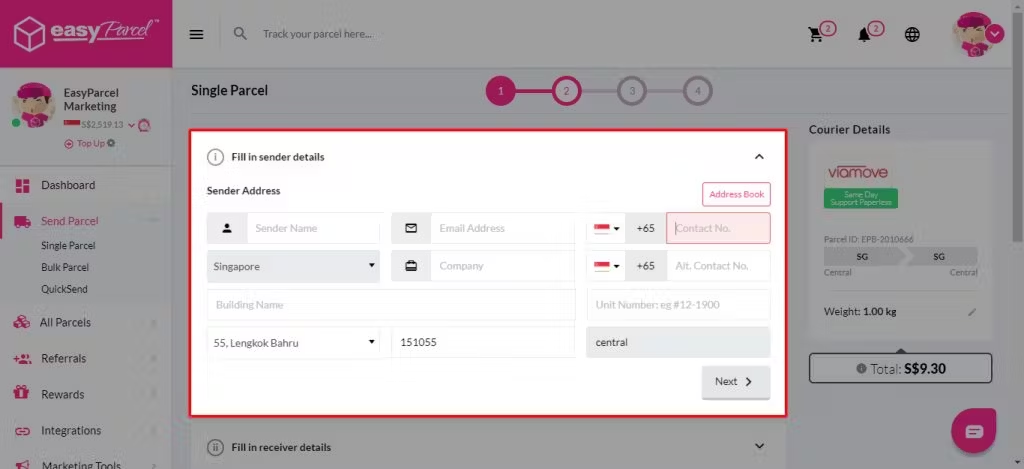Open the Singapore country dropdown
Viewport: 1024px width, 469px height.
pos(293,266)
